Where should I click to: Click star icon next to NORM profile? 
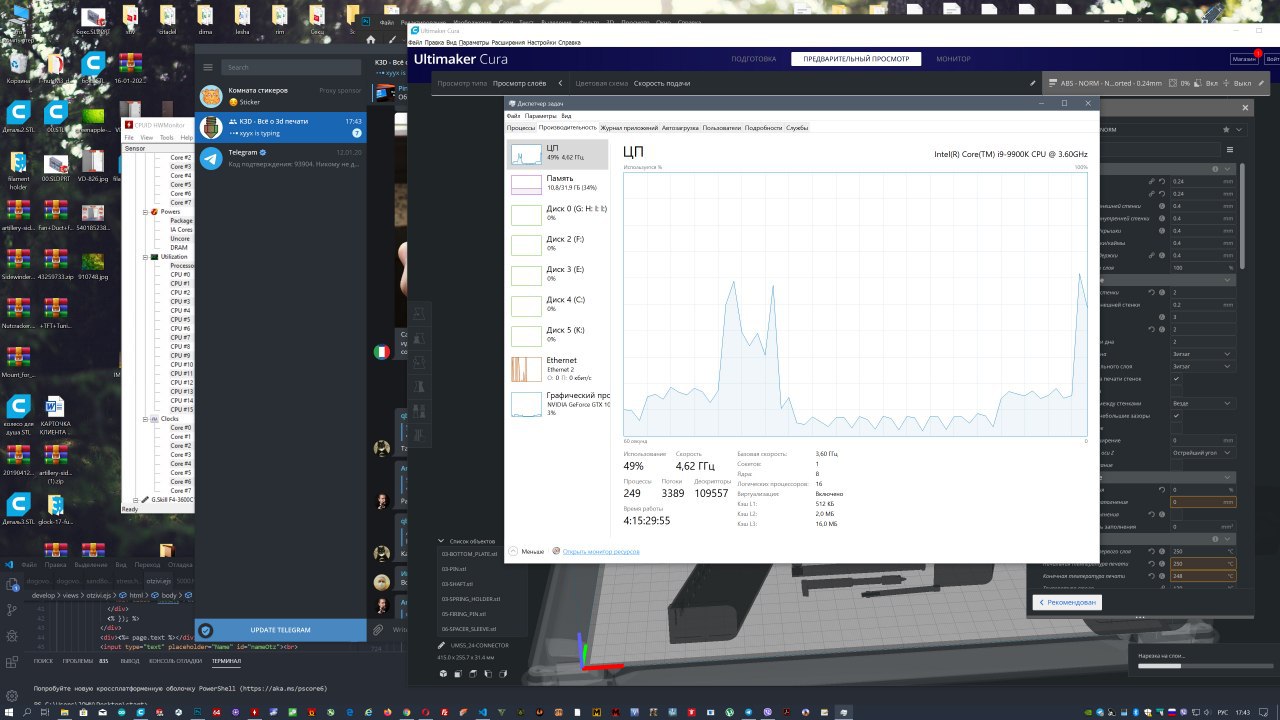tap(1226, 129)
